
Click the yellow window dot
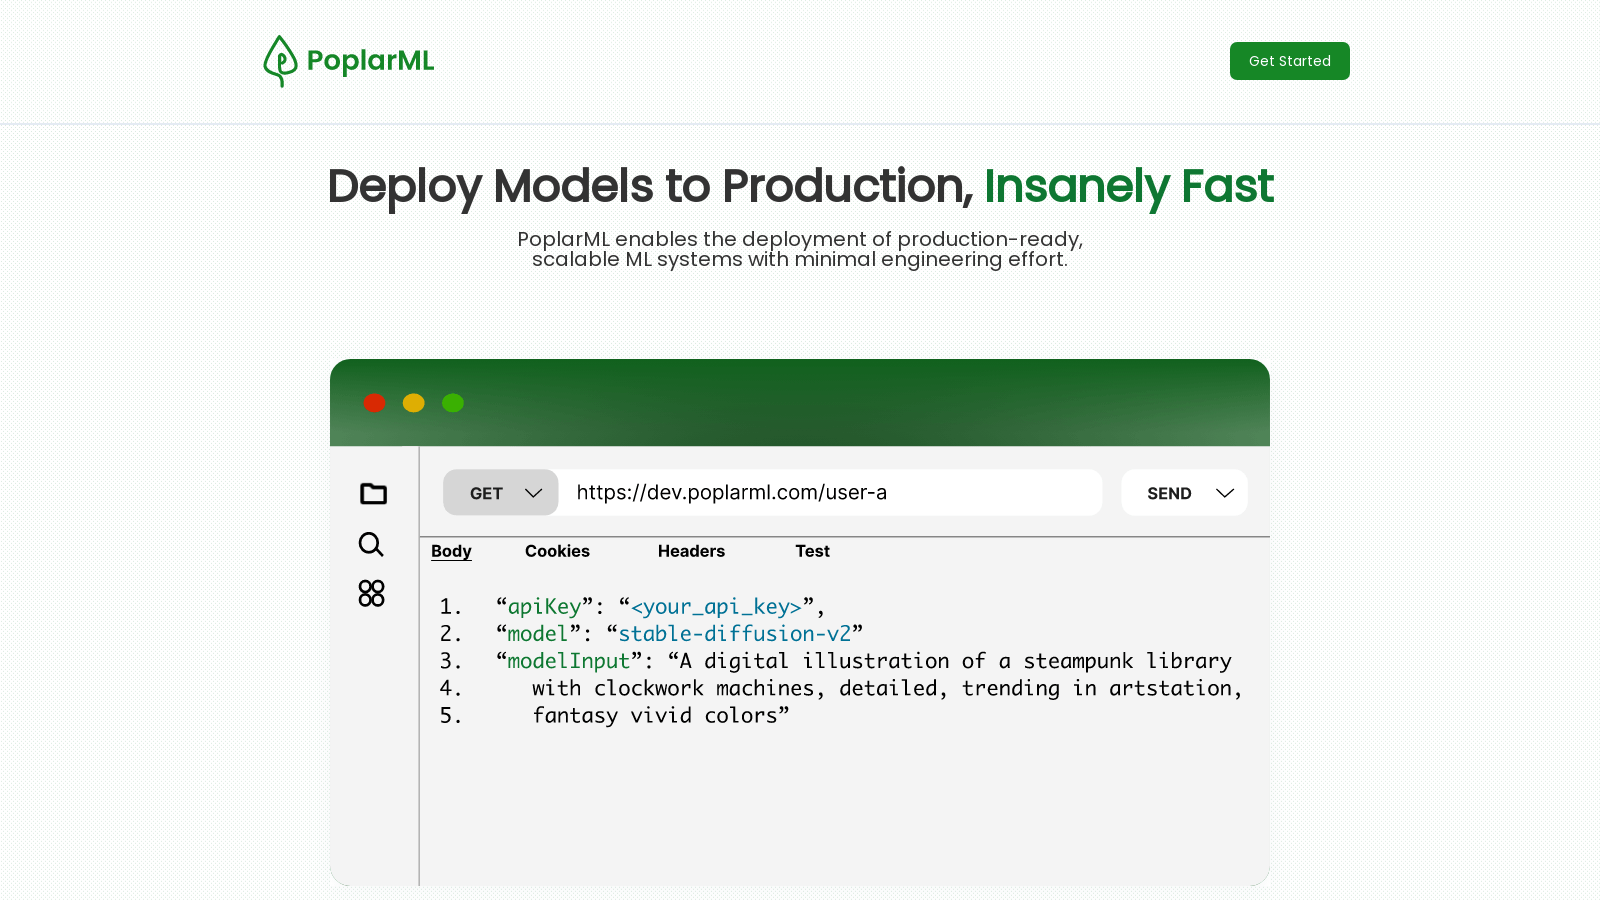[x=414, y=403]
